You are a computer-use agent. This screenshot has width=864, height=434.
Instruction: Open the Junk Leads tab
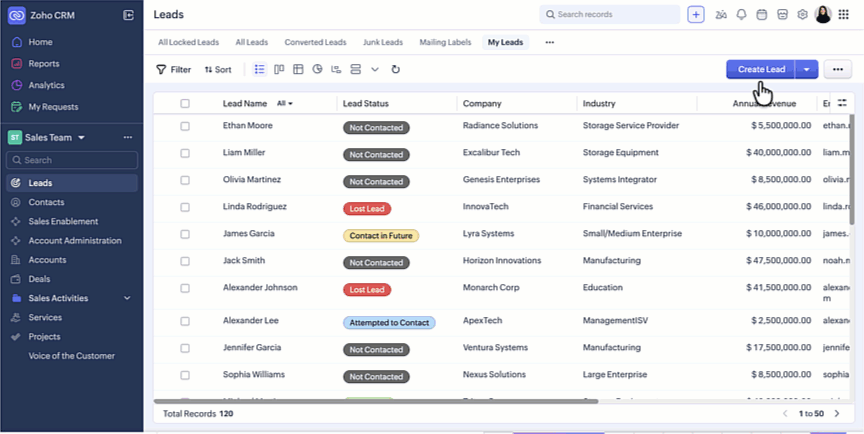point(382,42)
